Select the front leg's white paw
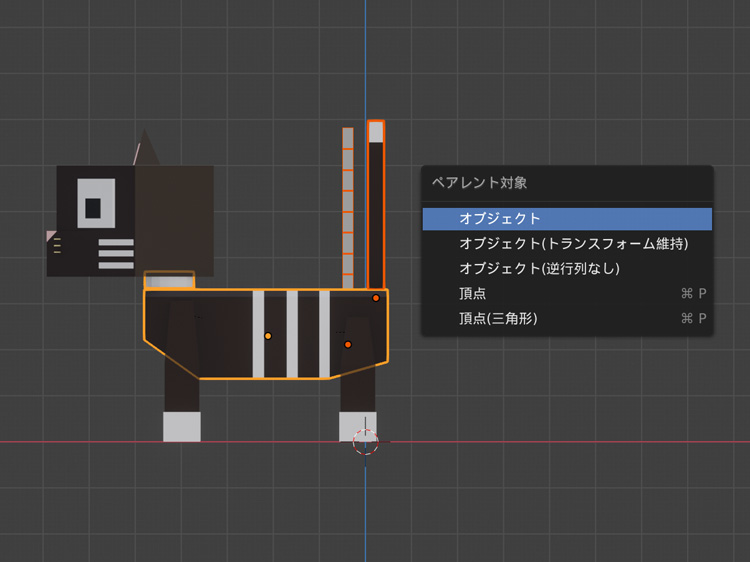This screenshot has height=562, width=750. [x=182, y=426]
